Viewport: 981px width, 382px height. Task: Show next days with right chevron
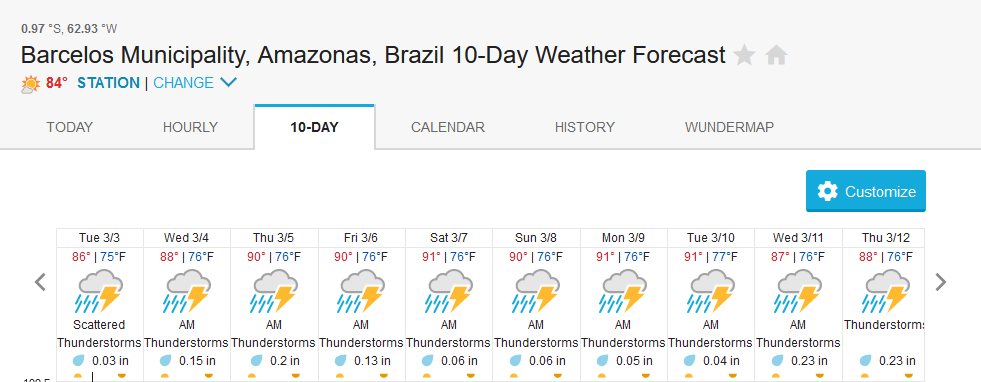[x=940, y=282]
